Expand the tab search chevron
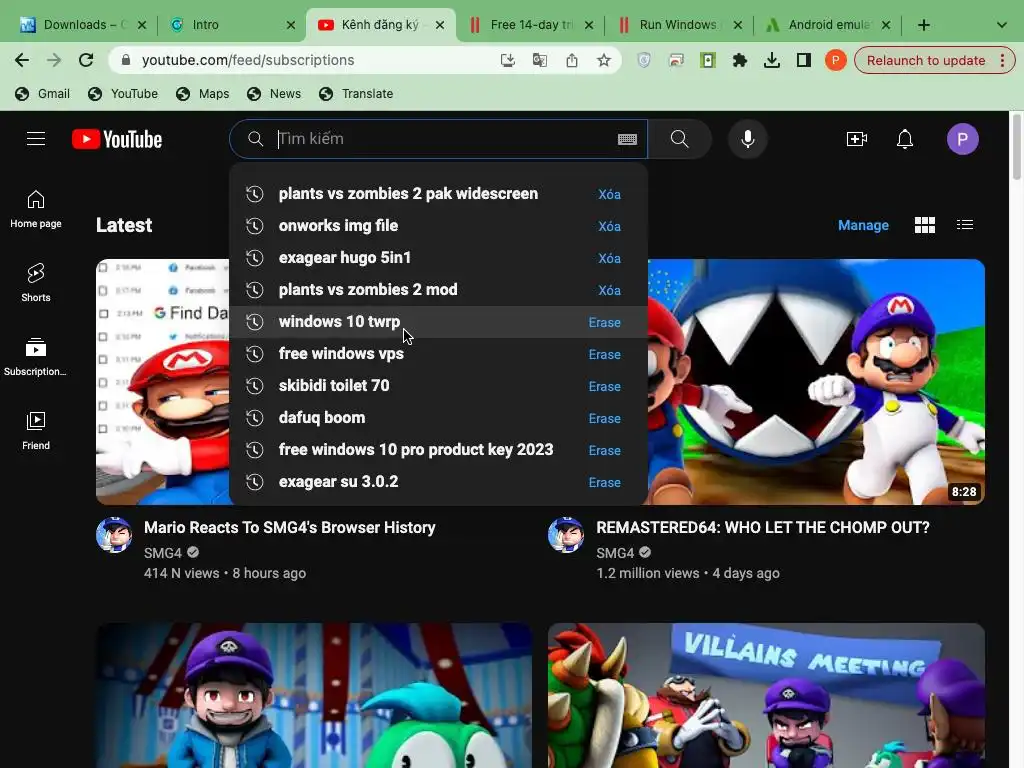 [x=1001, y=25]
